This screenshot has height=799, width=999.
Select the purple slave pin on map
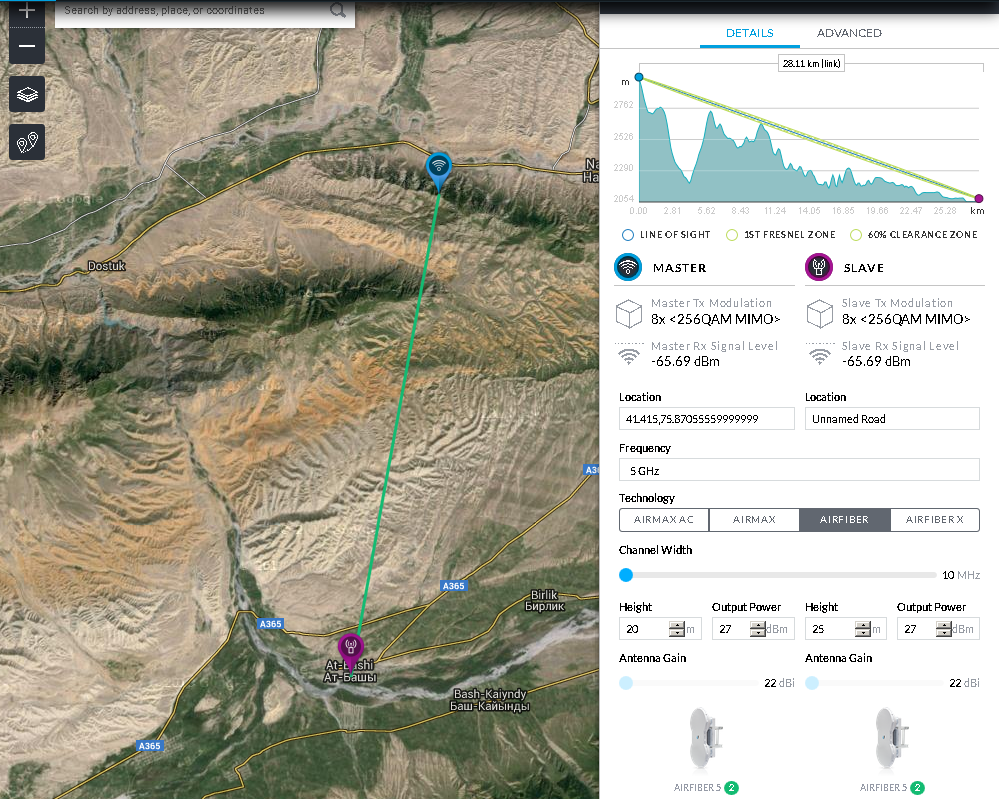[x=350, y=647]
